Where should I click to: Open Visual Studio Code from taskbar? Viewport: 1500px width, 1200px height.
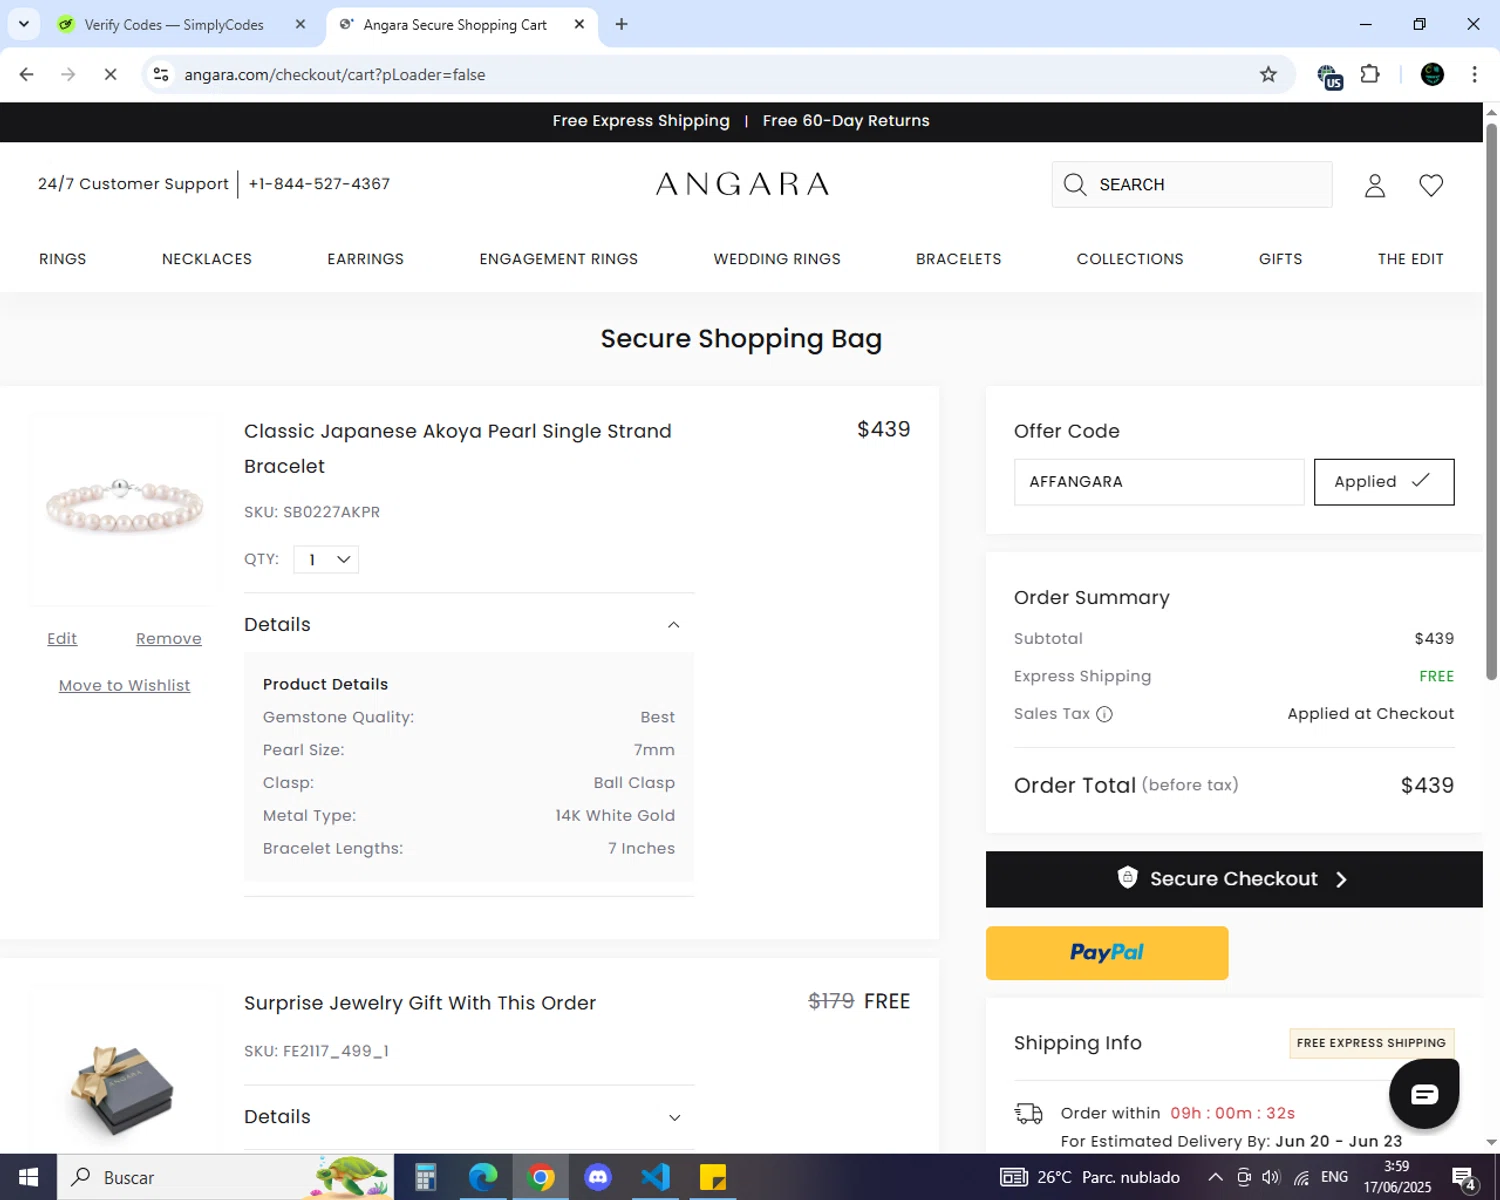click(x=655, y=1177)
